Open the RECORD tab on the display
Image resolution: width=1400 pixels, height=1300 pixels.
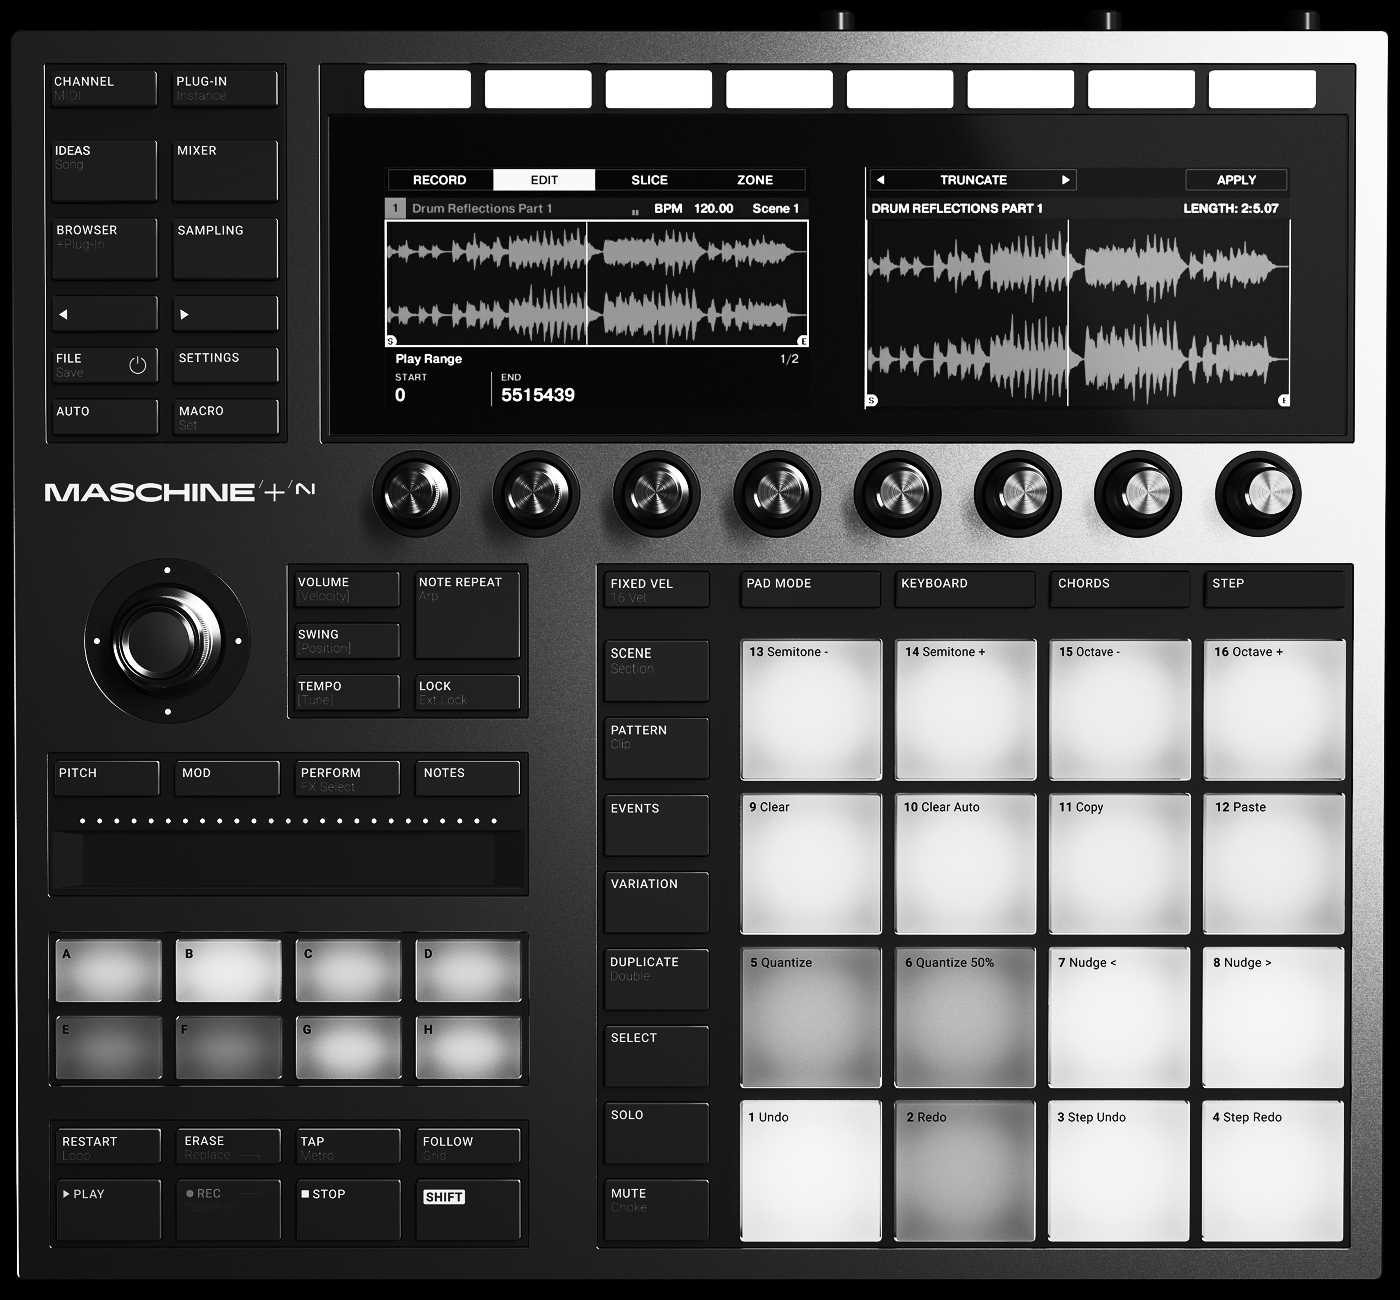(440, 180)
